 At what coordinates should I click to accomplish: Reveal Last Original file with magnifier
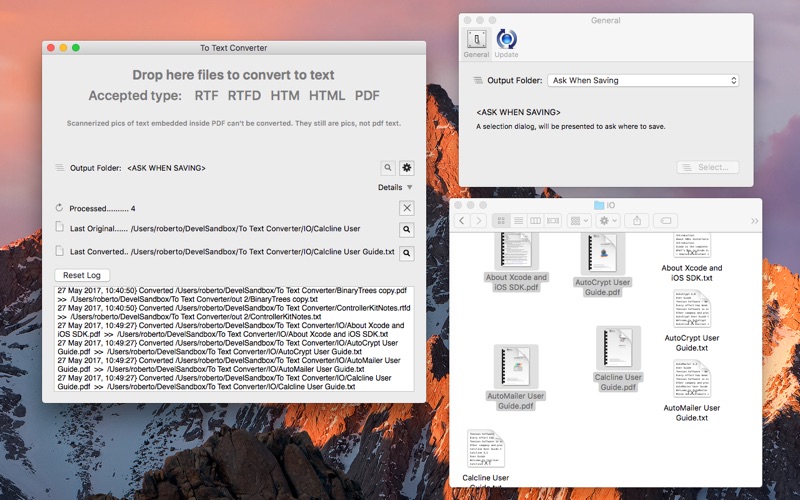click(406, 229)
